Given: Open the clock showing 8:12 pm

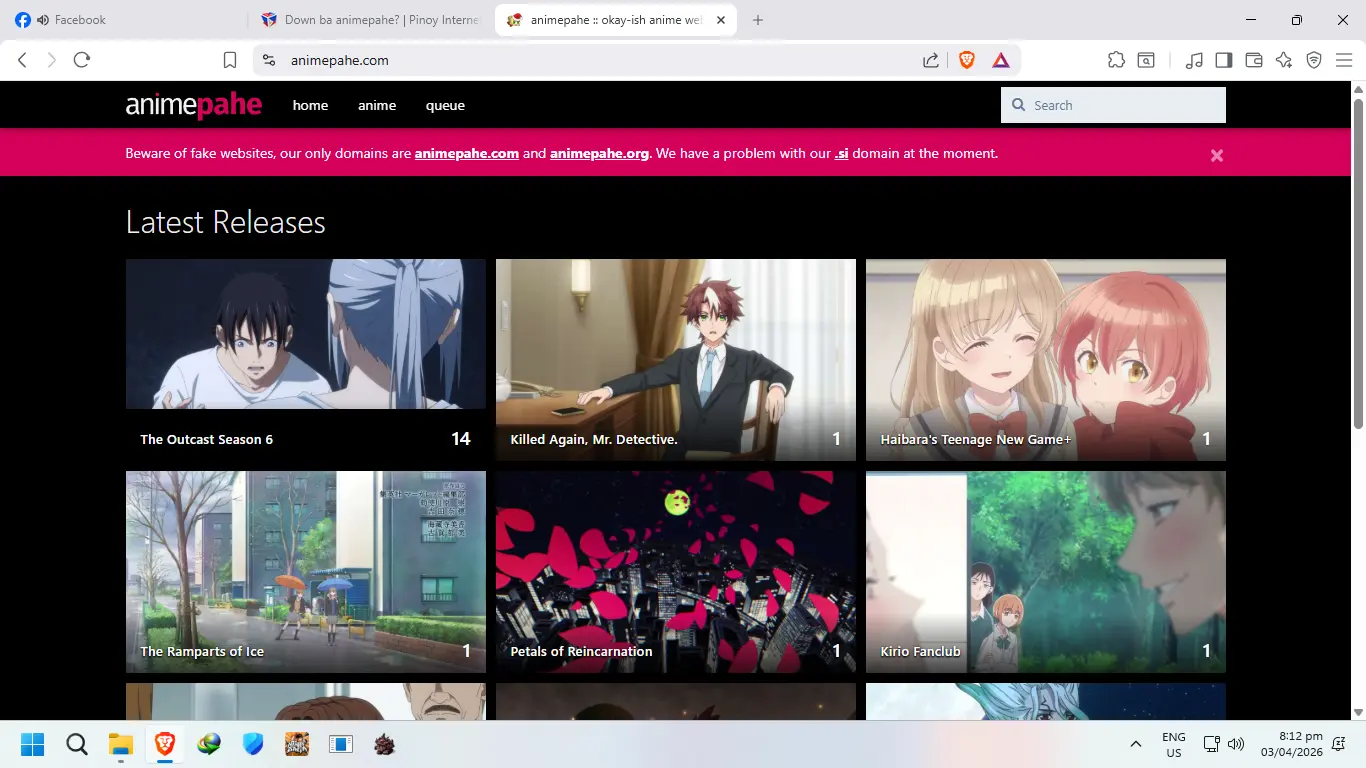Looking at the screenshot, I should click(x=1291, y=744).
